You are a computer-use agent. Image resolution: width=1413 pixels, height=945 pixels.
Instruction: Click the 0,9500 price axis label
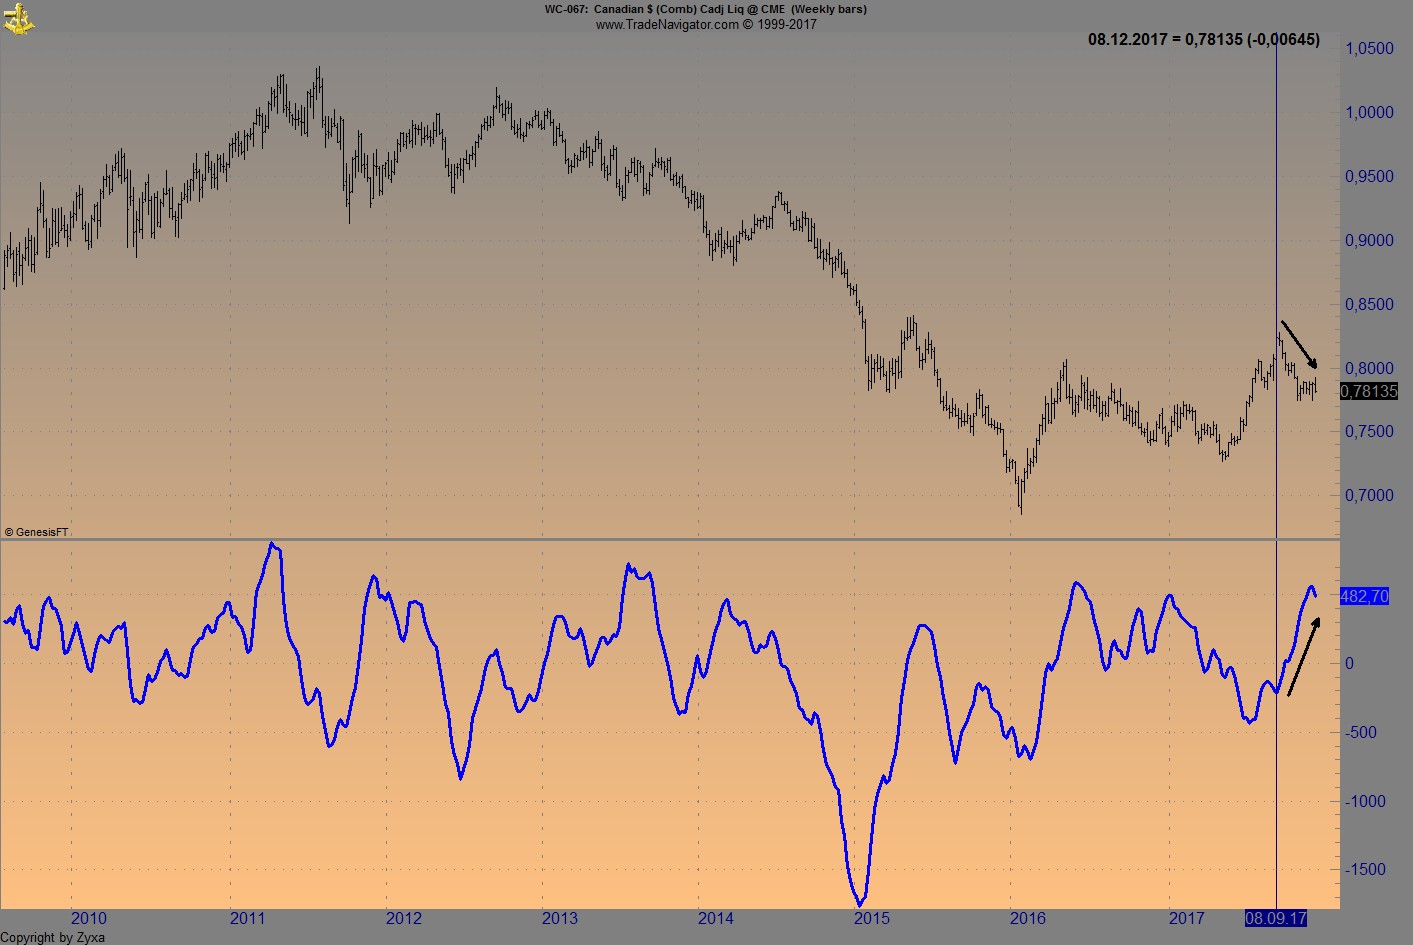pyautogui.click(x=1369, y=177)
